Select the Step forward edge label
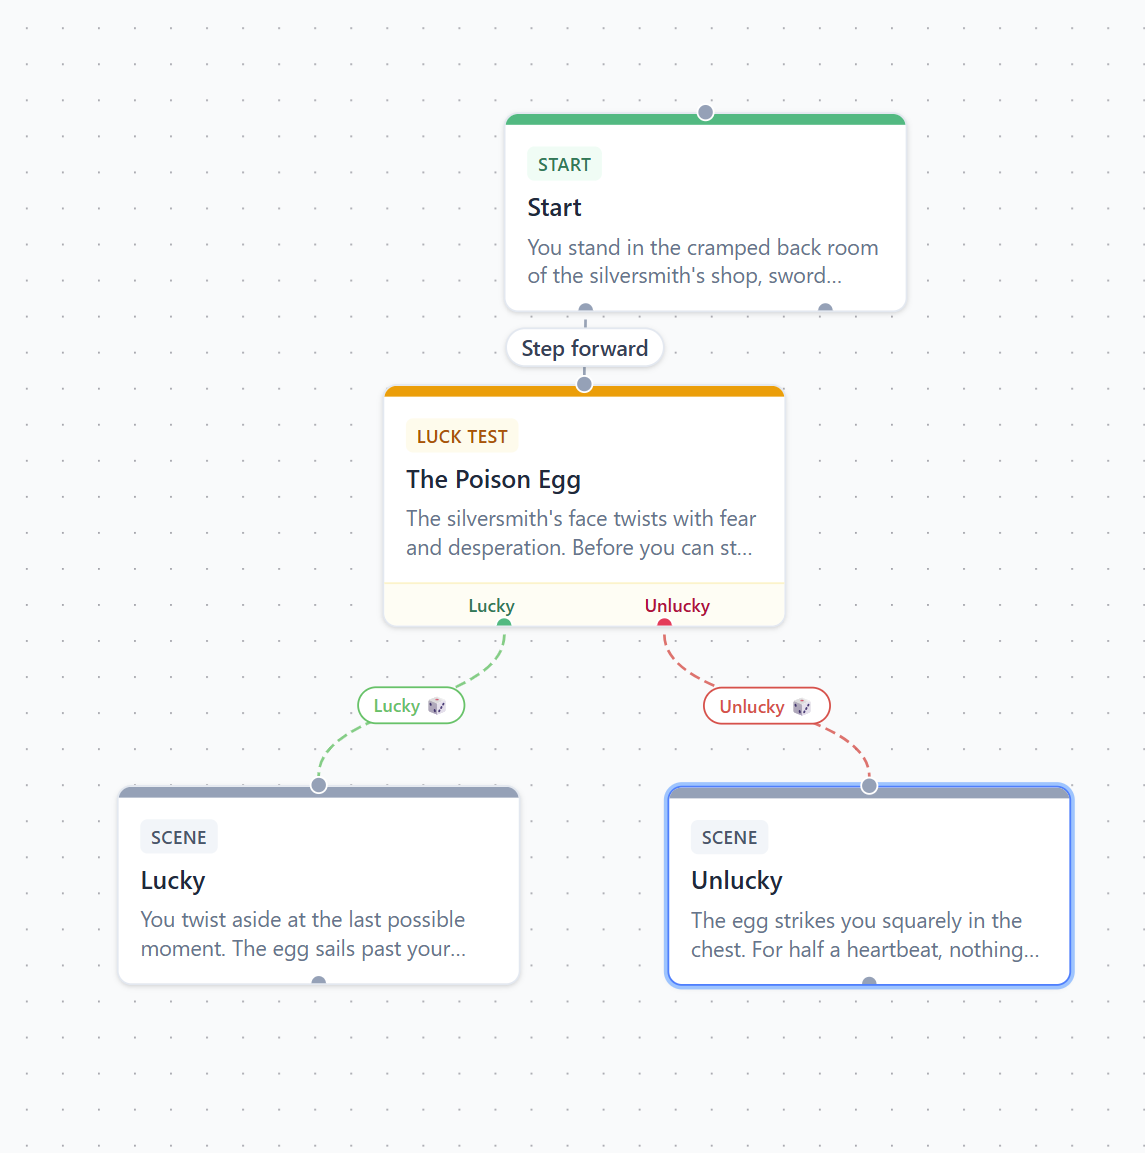1145x1153 pixels. click(585, 348)
